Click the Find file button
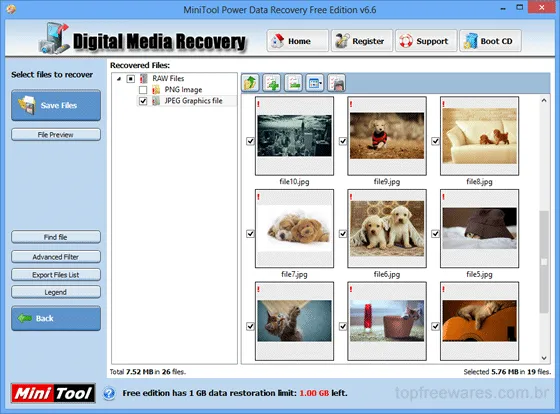Viewport: 560px width, 414px height. pyautogui.click(x=56, y=237)
